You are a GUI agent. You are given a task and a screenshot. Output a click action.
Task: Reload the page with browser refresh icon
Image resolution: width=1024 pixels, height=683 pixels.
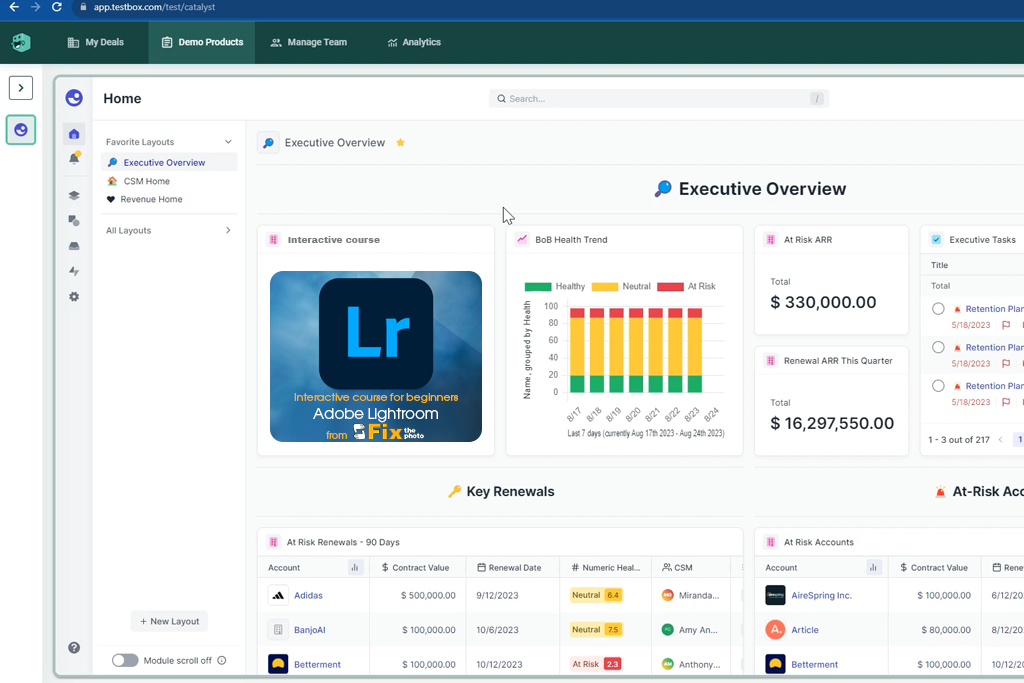[x=57, y=7]
